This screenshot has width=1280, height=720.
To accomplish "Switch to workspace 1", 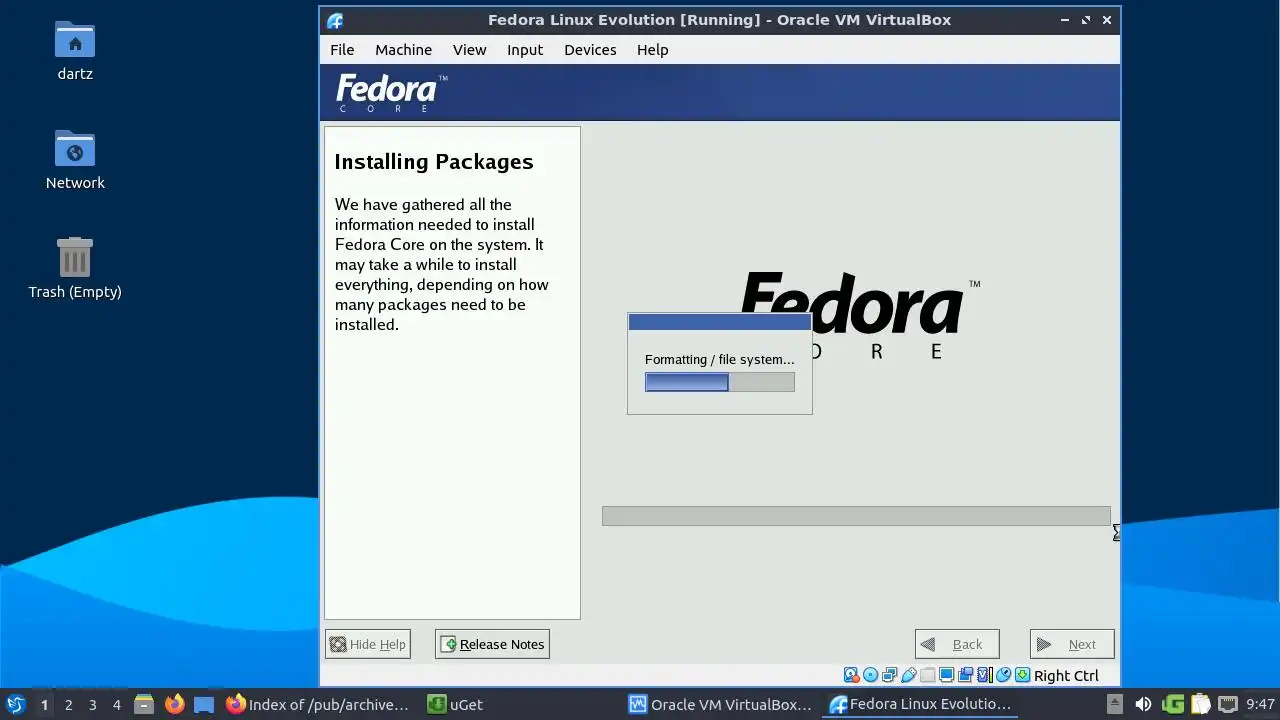I will pos(44,704).
